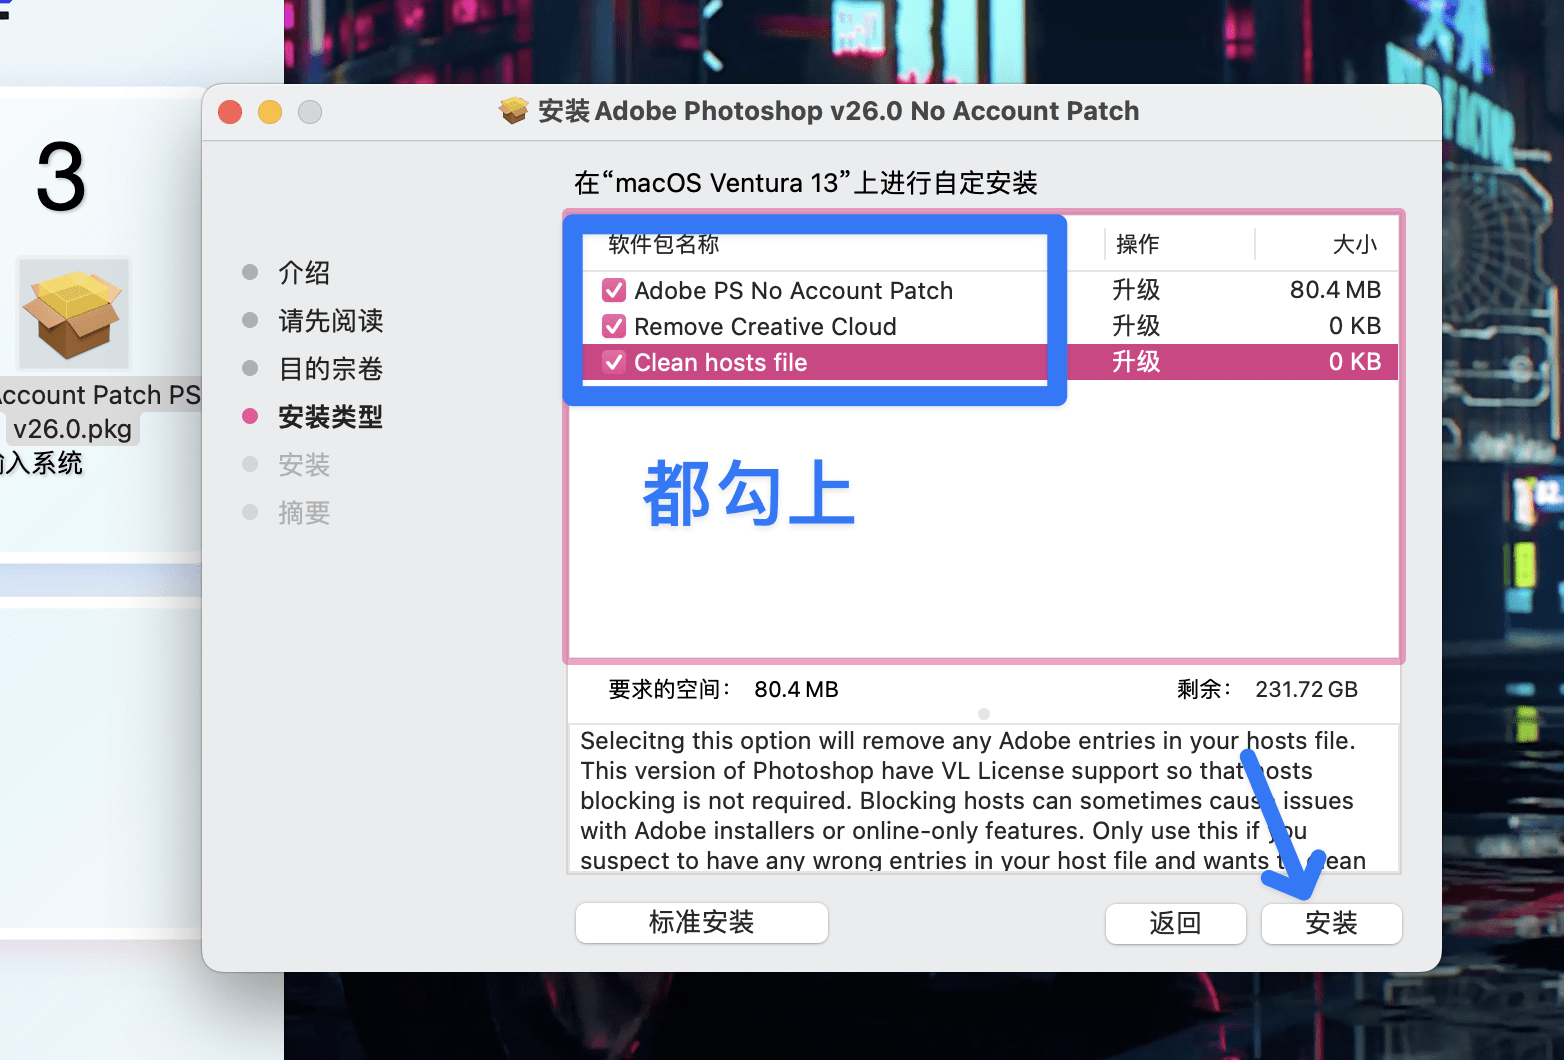The width and height of the screenshot is (1564, 1060).
Task: Click the package icon in the installer title bar
Action: (513, 111)
